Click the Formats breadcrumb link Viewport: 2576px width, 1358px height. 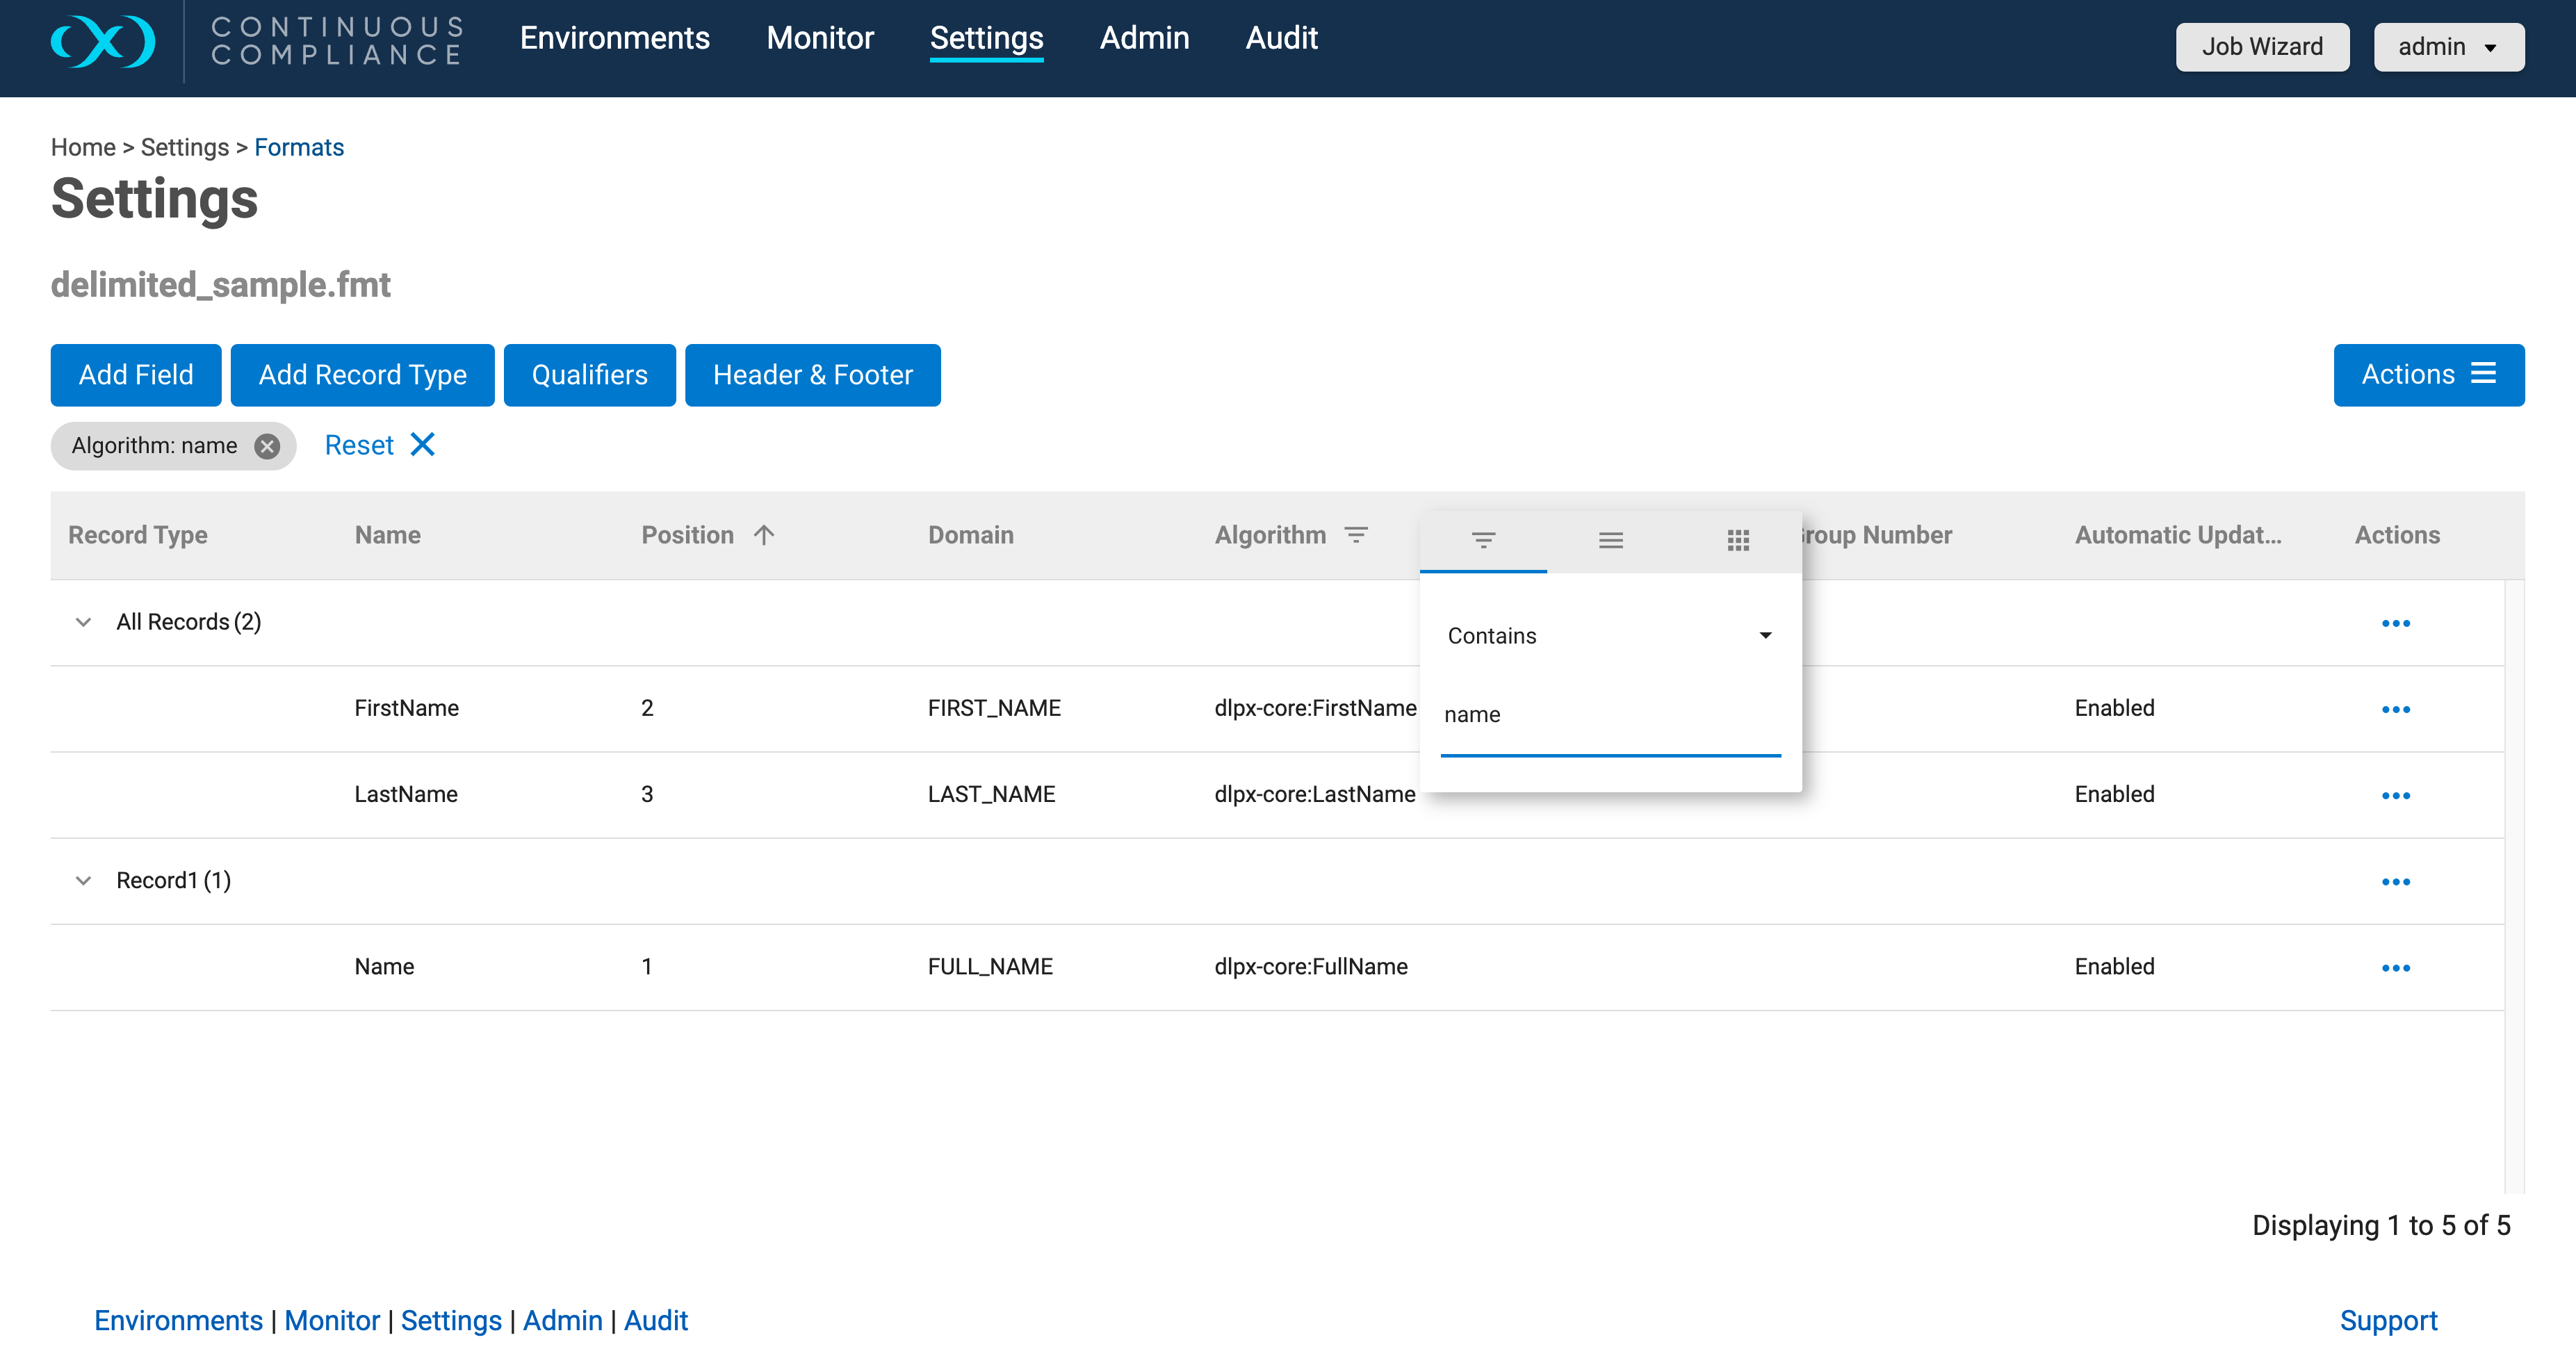click(x=299, y=147)
